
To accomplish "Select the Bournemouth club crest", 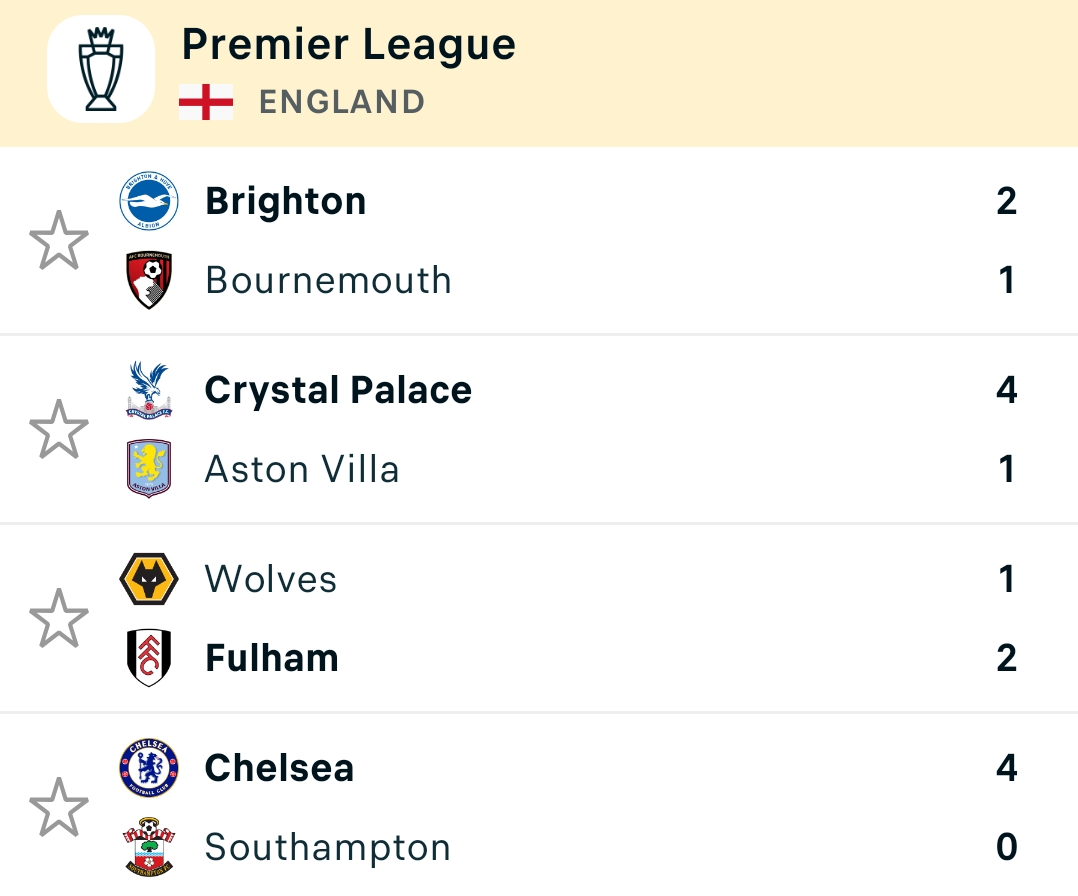I will pyautogui.click(x=149, y=280).
